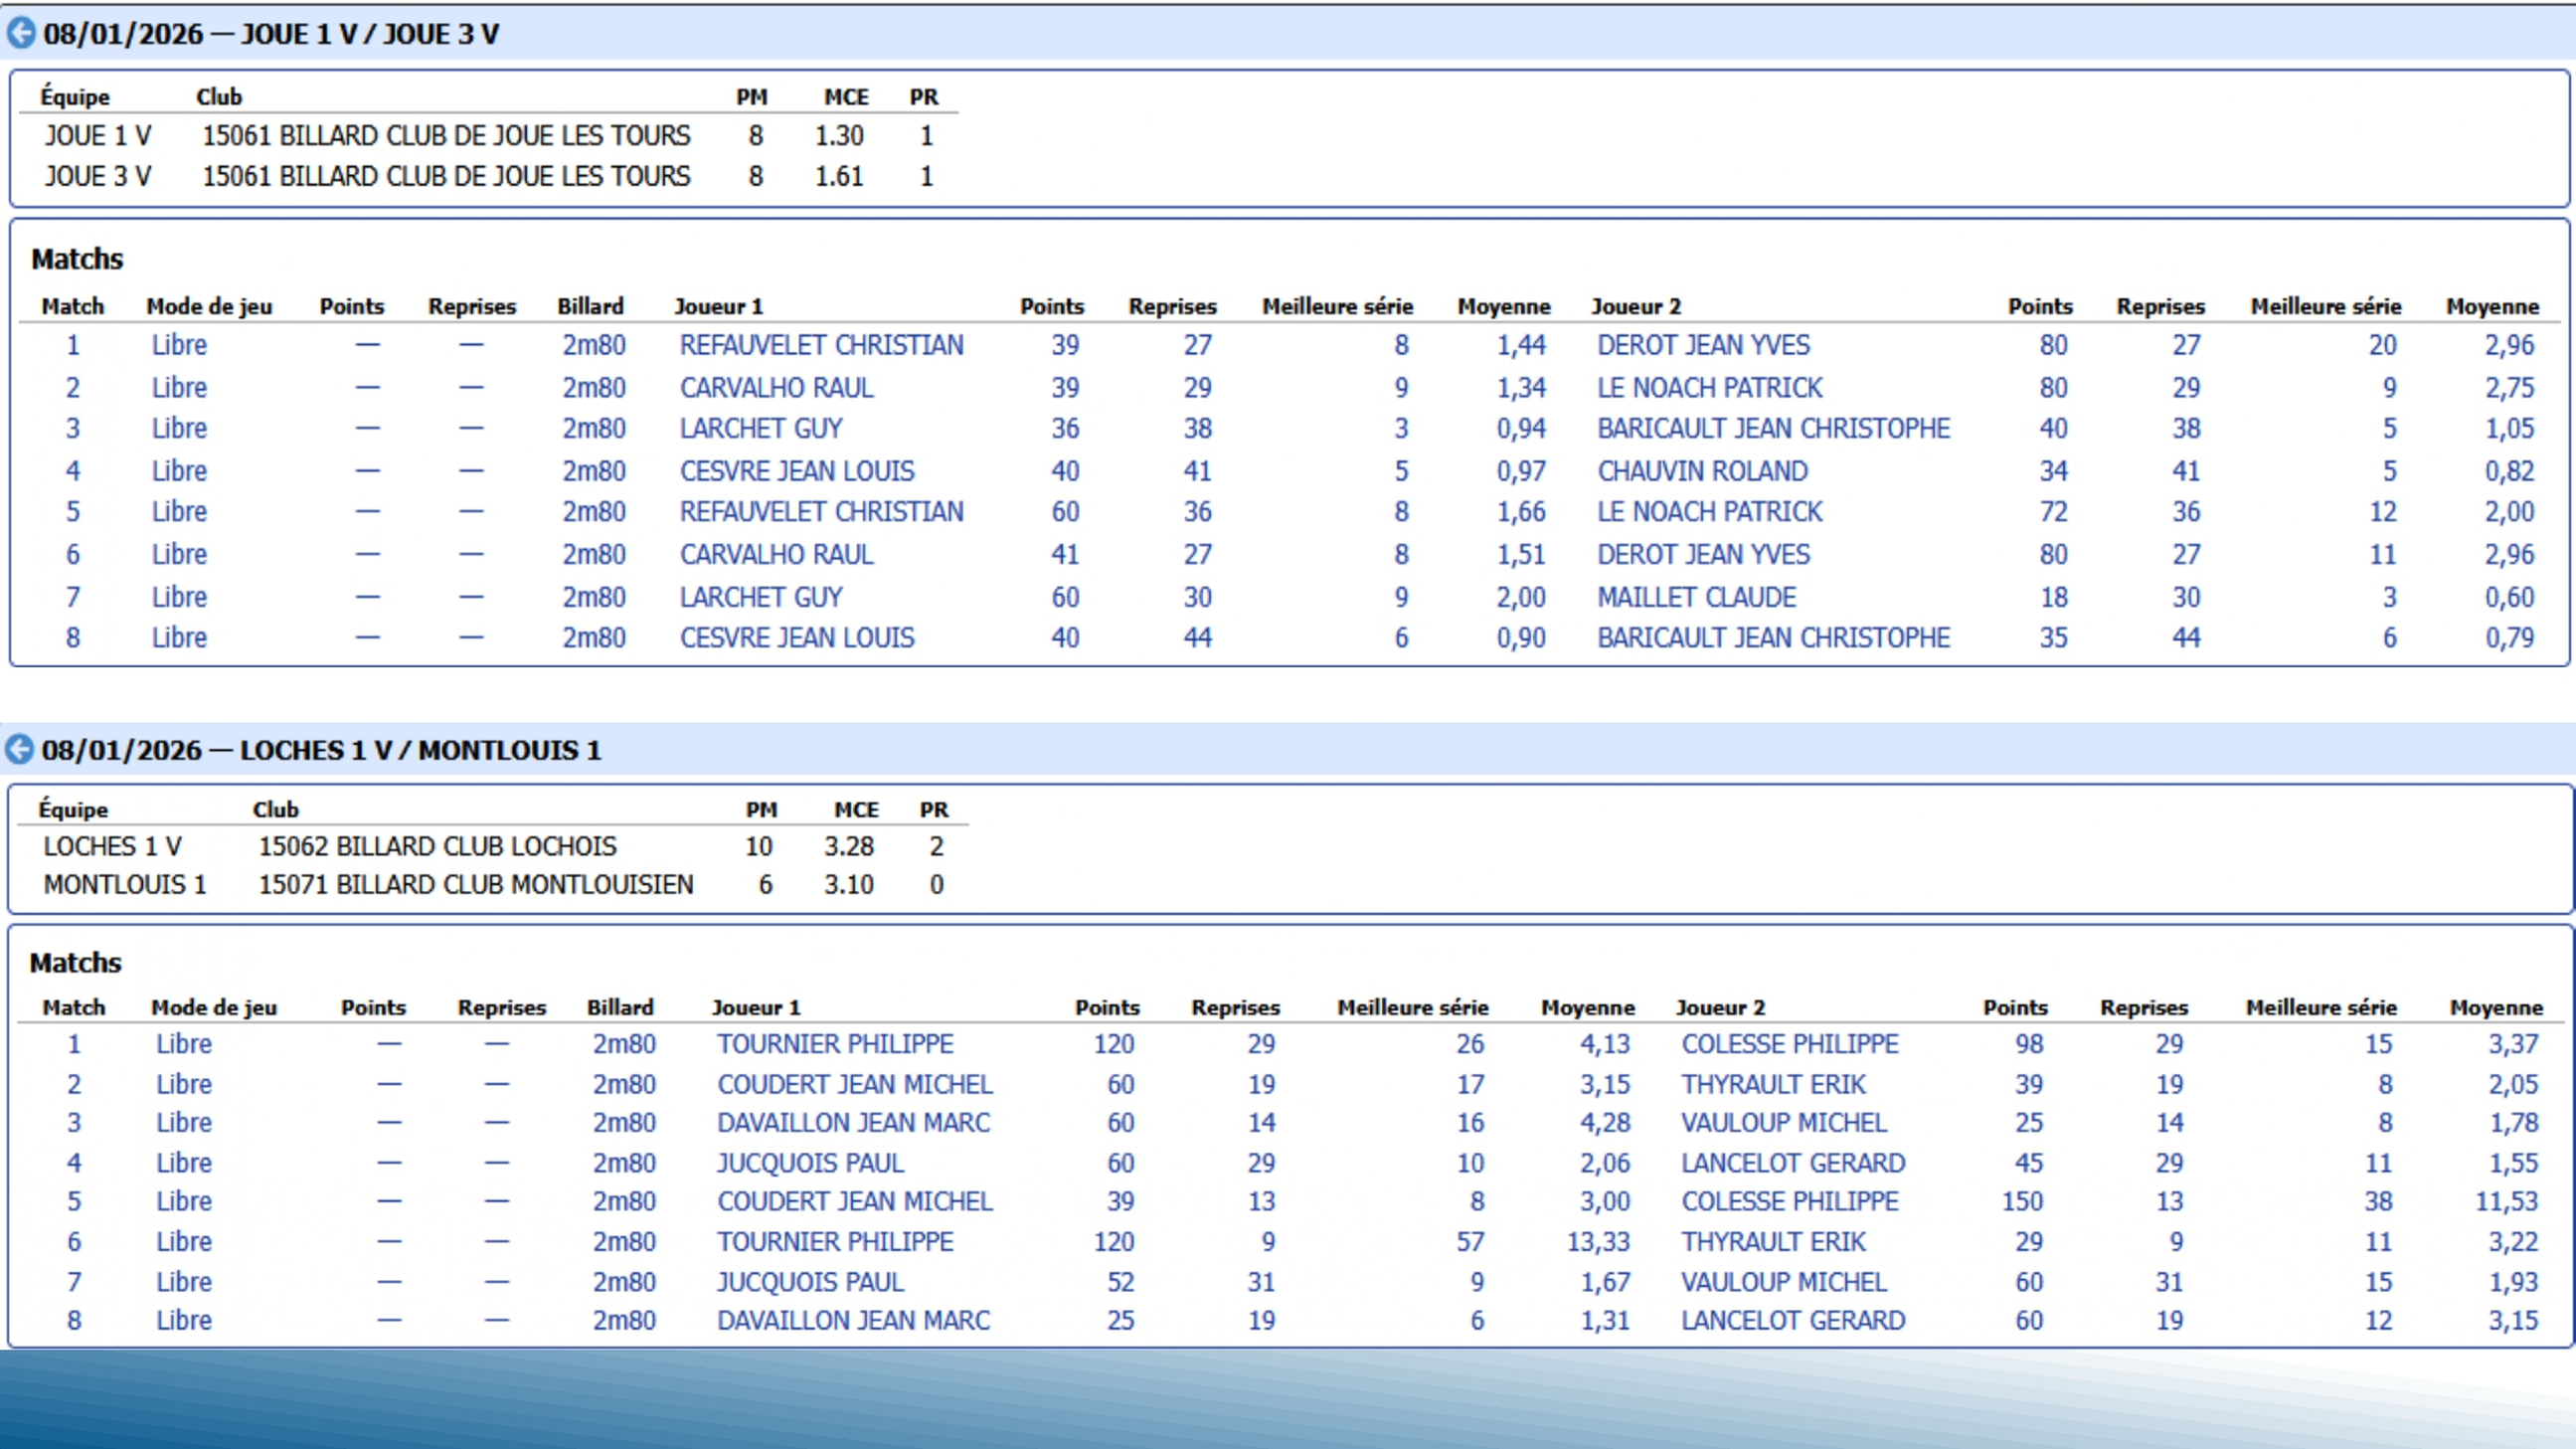Click 08/01/2026 JOUE 1 V / JOUE 3 V title
2576x1449 pixels.
(270, 34)
